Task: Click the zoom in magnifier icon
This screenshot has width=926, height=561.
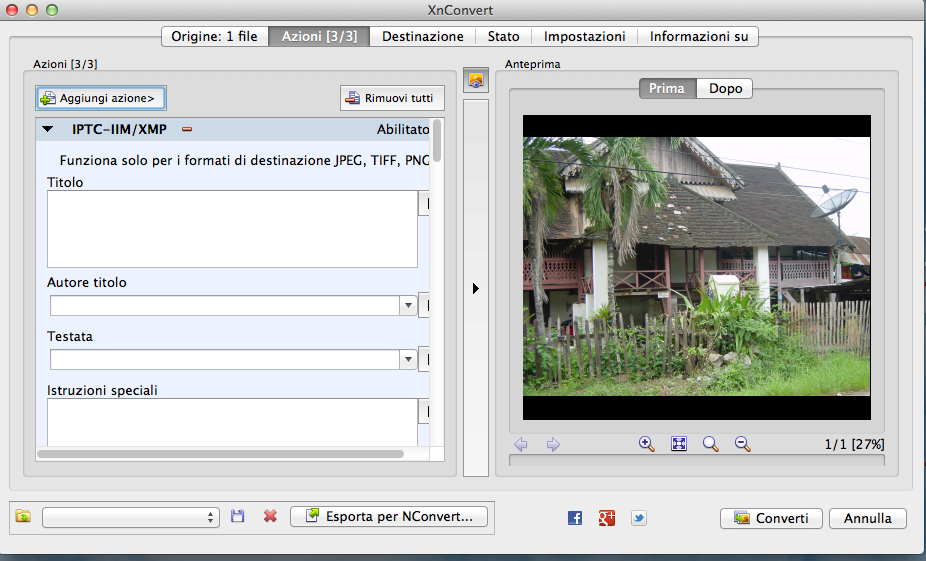Action: 647,444
